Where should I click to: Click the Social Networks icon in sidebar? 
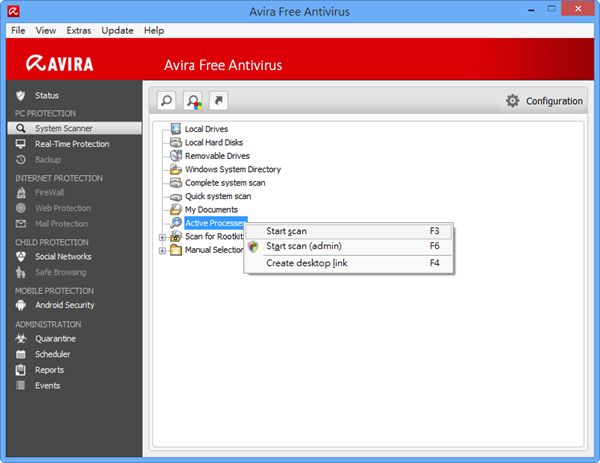pyautogui.click(x=21, y=257)
